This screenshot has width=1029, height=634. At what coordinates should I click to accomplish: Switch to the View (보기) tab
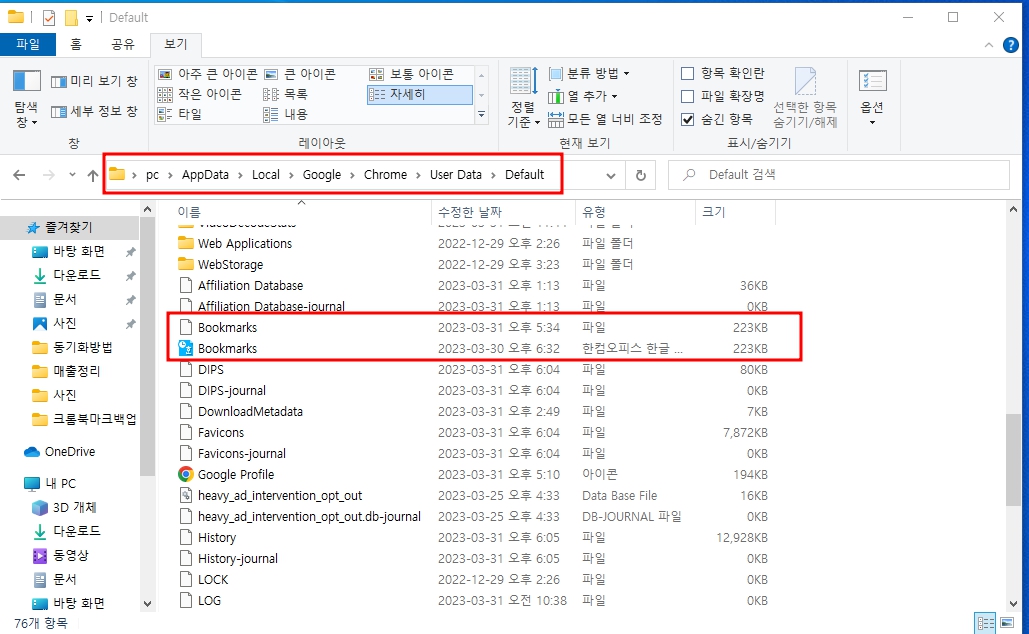tap(175, 44)
